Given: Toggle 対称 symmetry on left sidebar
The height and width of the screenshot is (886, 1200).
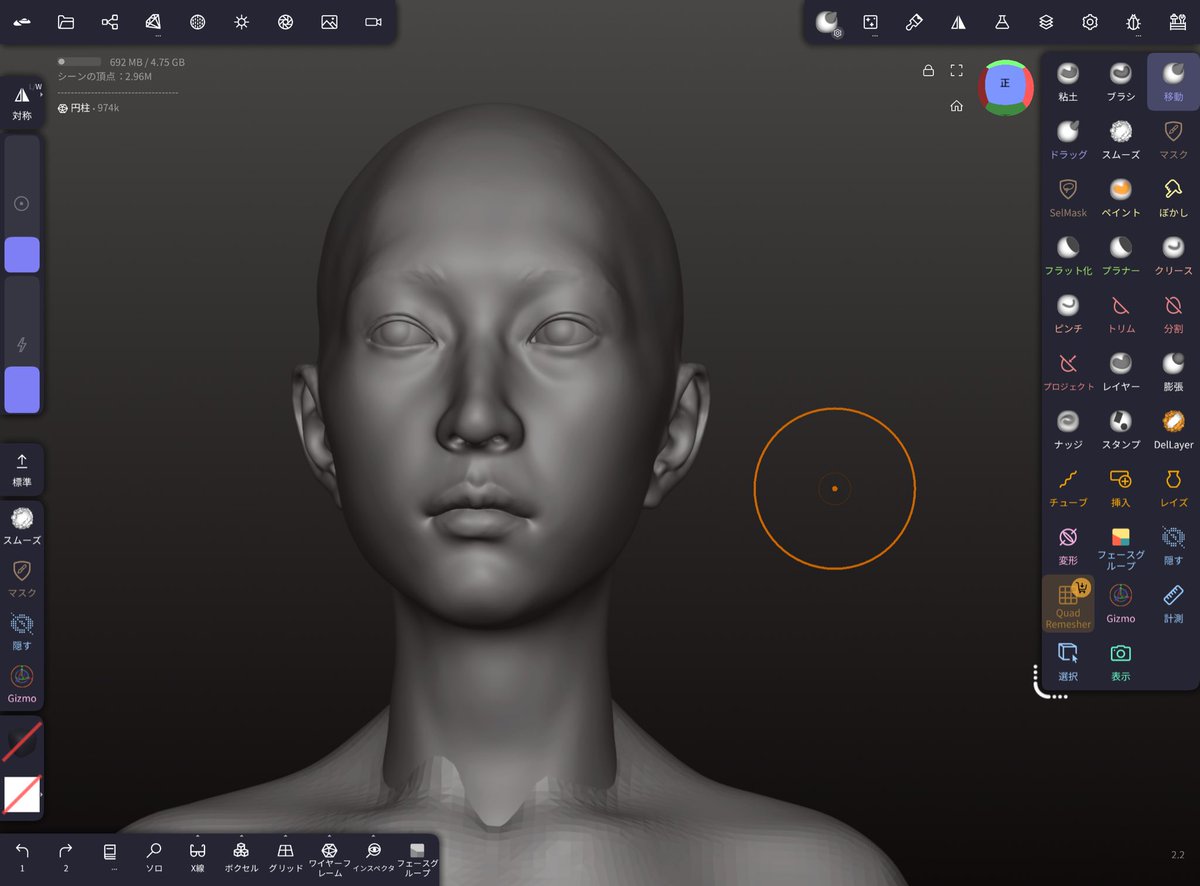Looking at the screenshot, I should [22, 103].
